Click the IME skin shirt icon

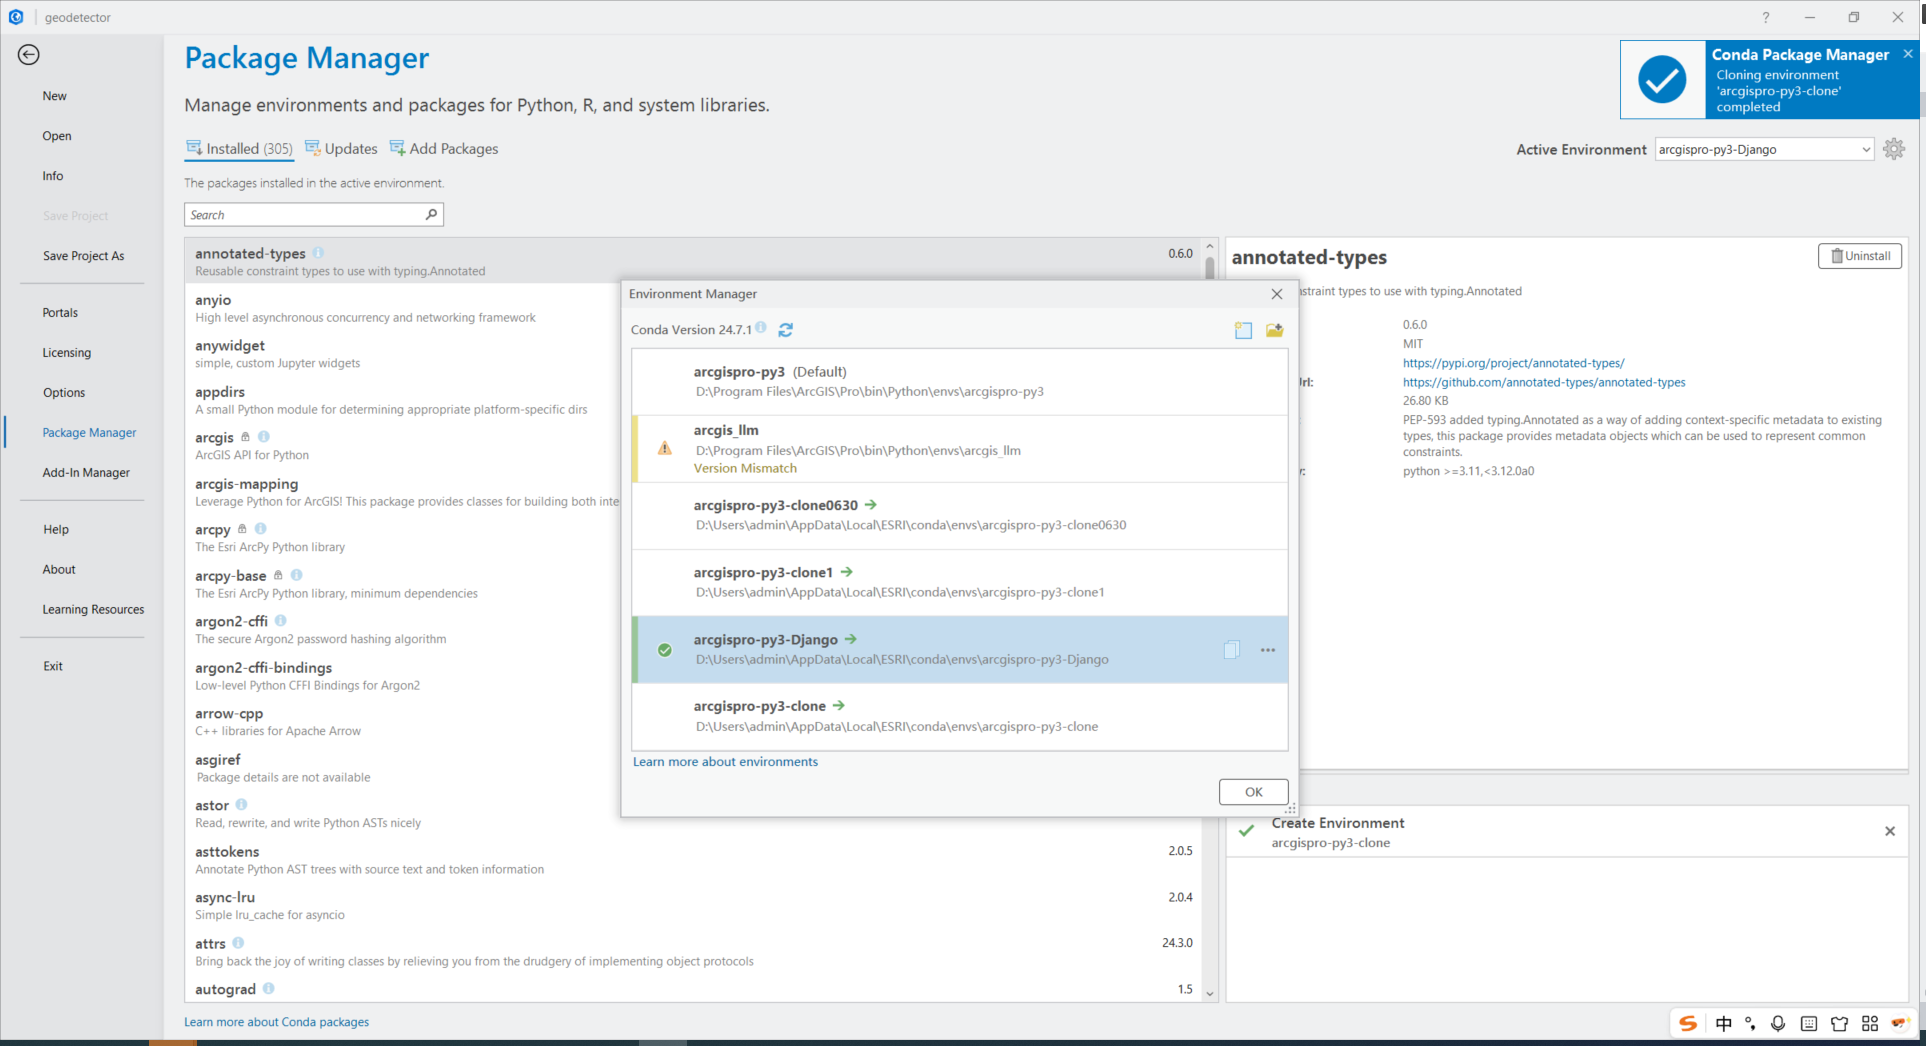click(x=1839, y=1023)
